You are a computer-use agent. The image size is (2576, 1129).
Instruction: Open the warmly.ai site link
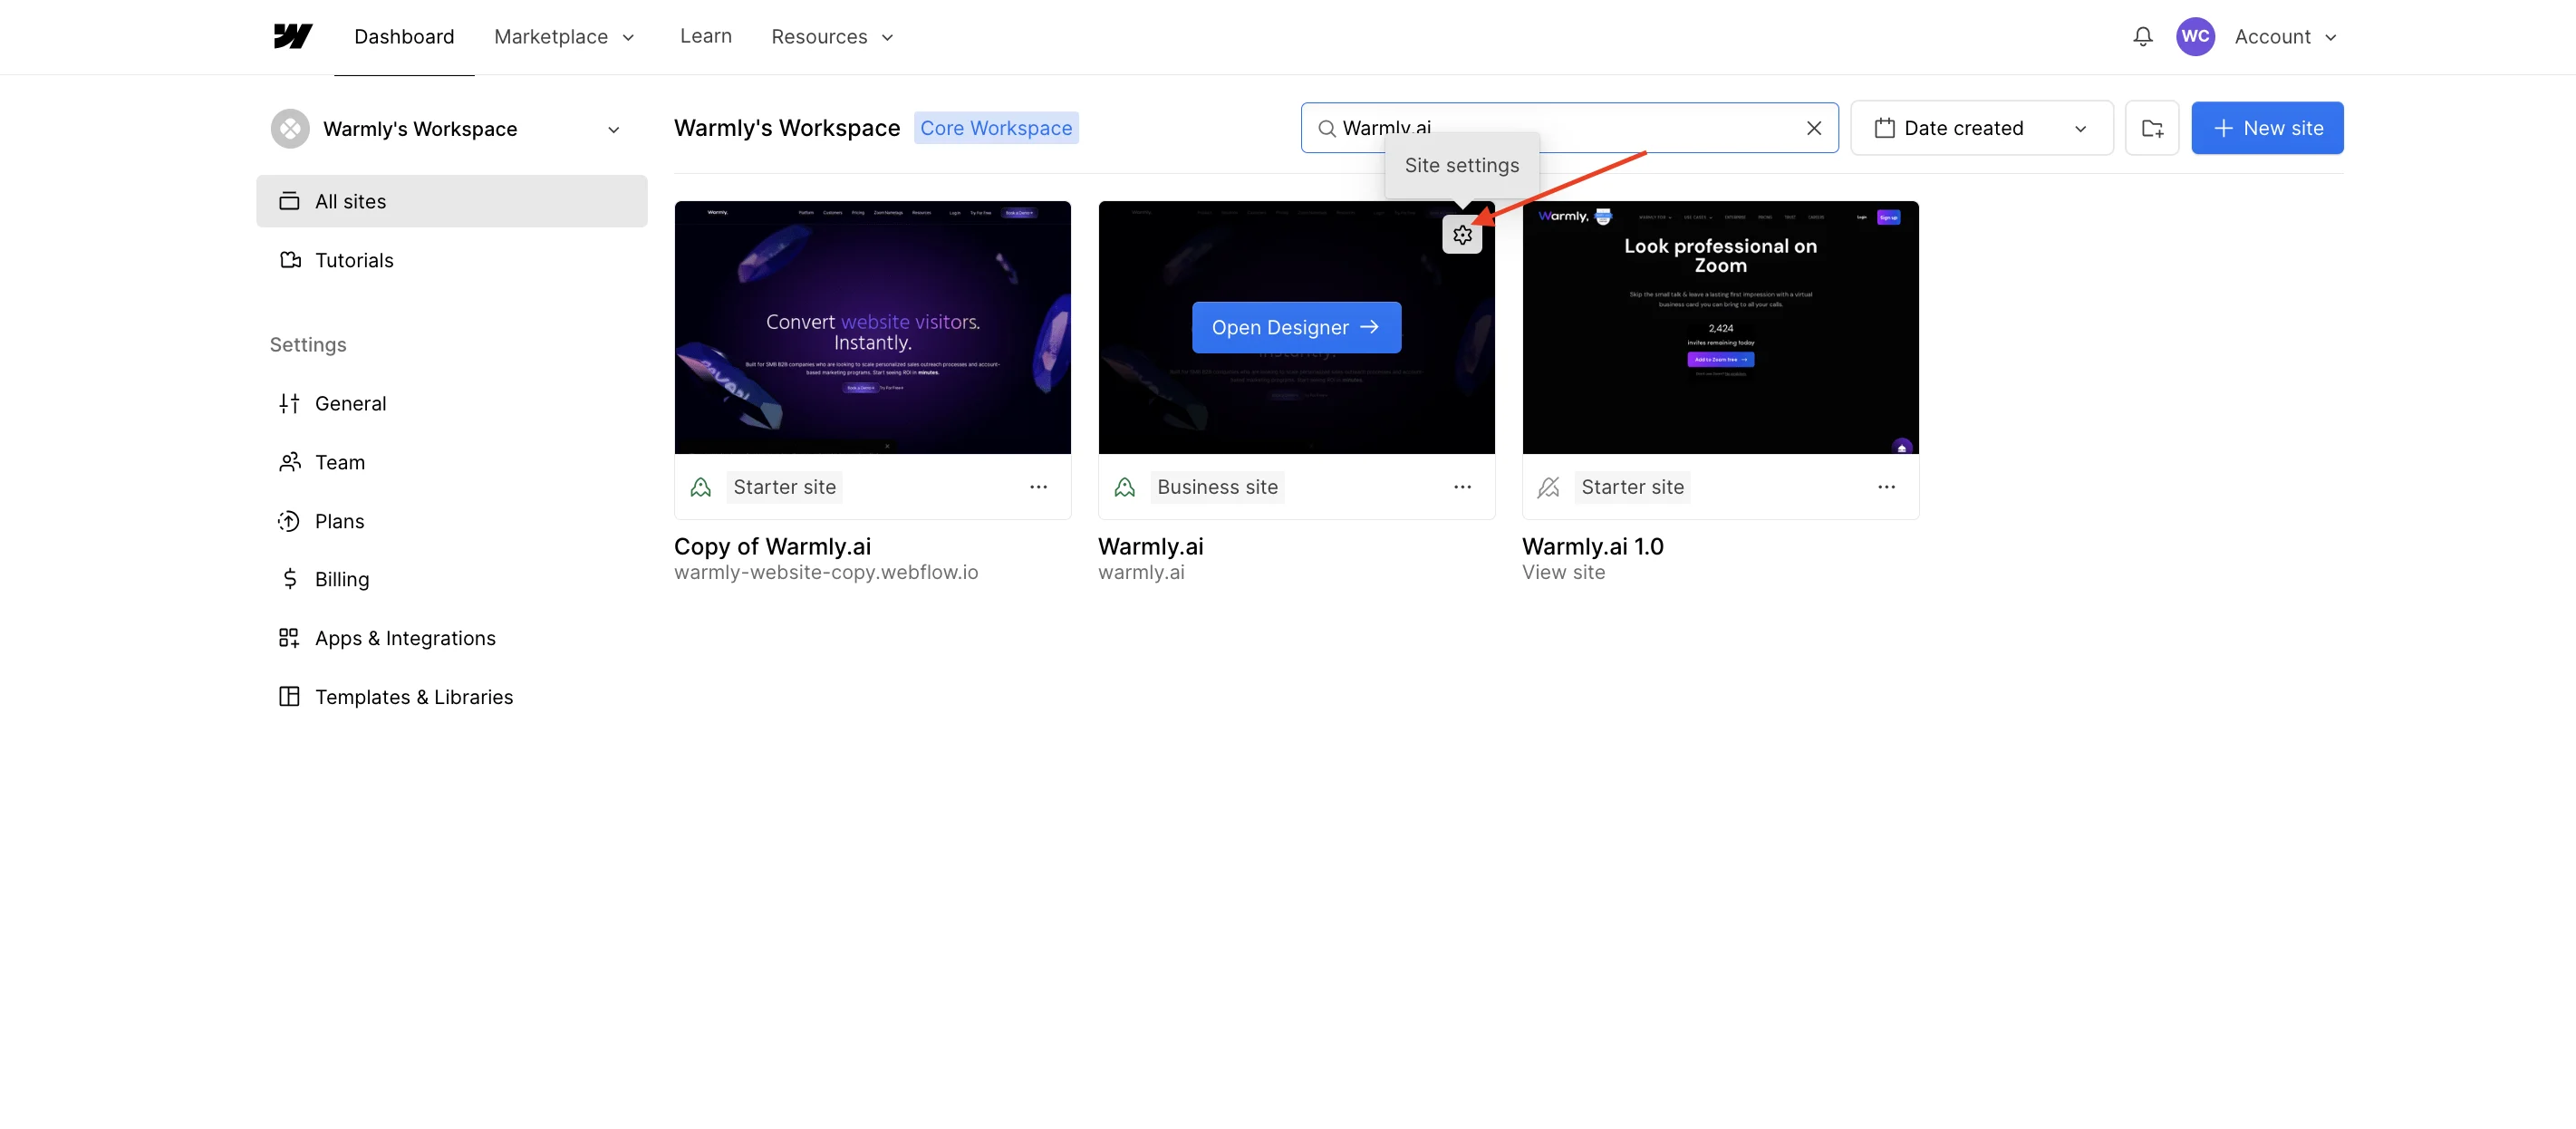[x=1140, y=572]
